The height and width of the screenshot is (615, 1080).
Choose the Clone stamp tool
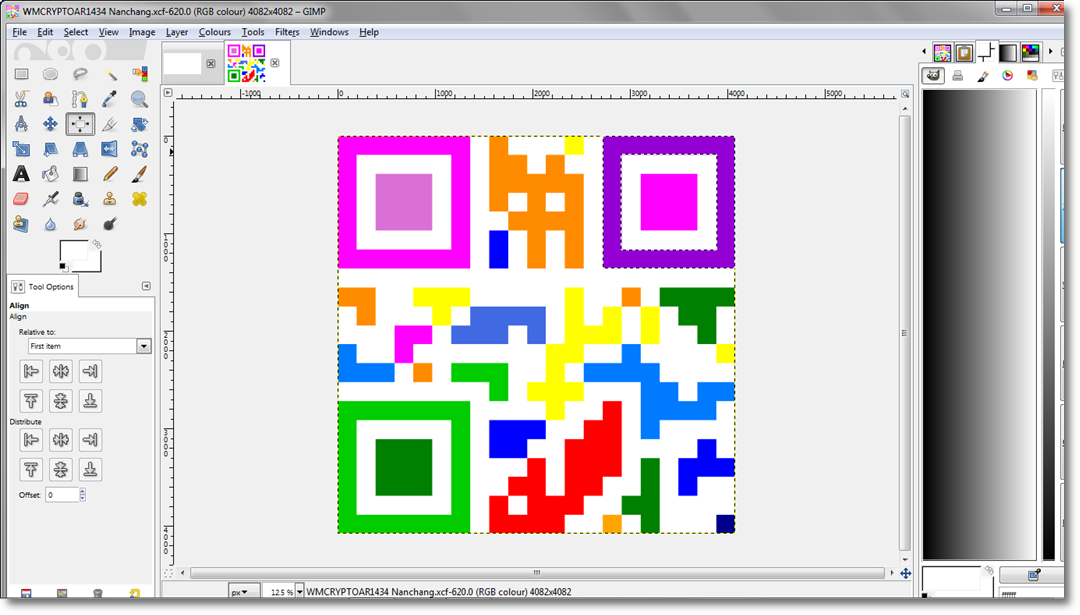110,199
